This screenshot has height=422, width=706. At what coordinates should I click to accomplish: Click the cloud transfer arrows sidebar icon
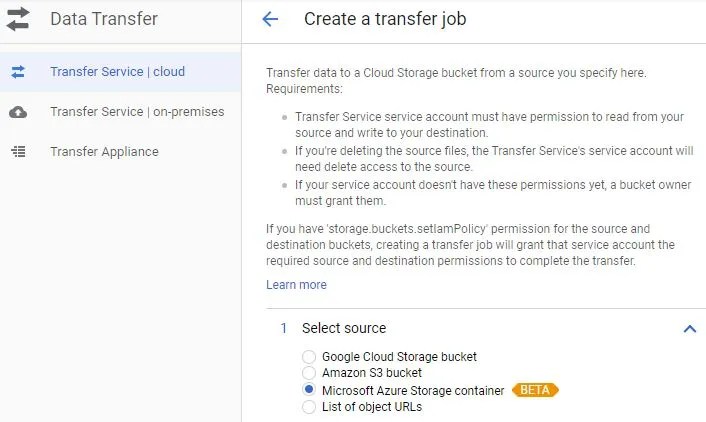point(18,72)
